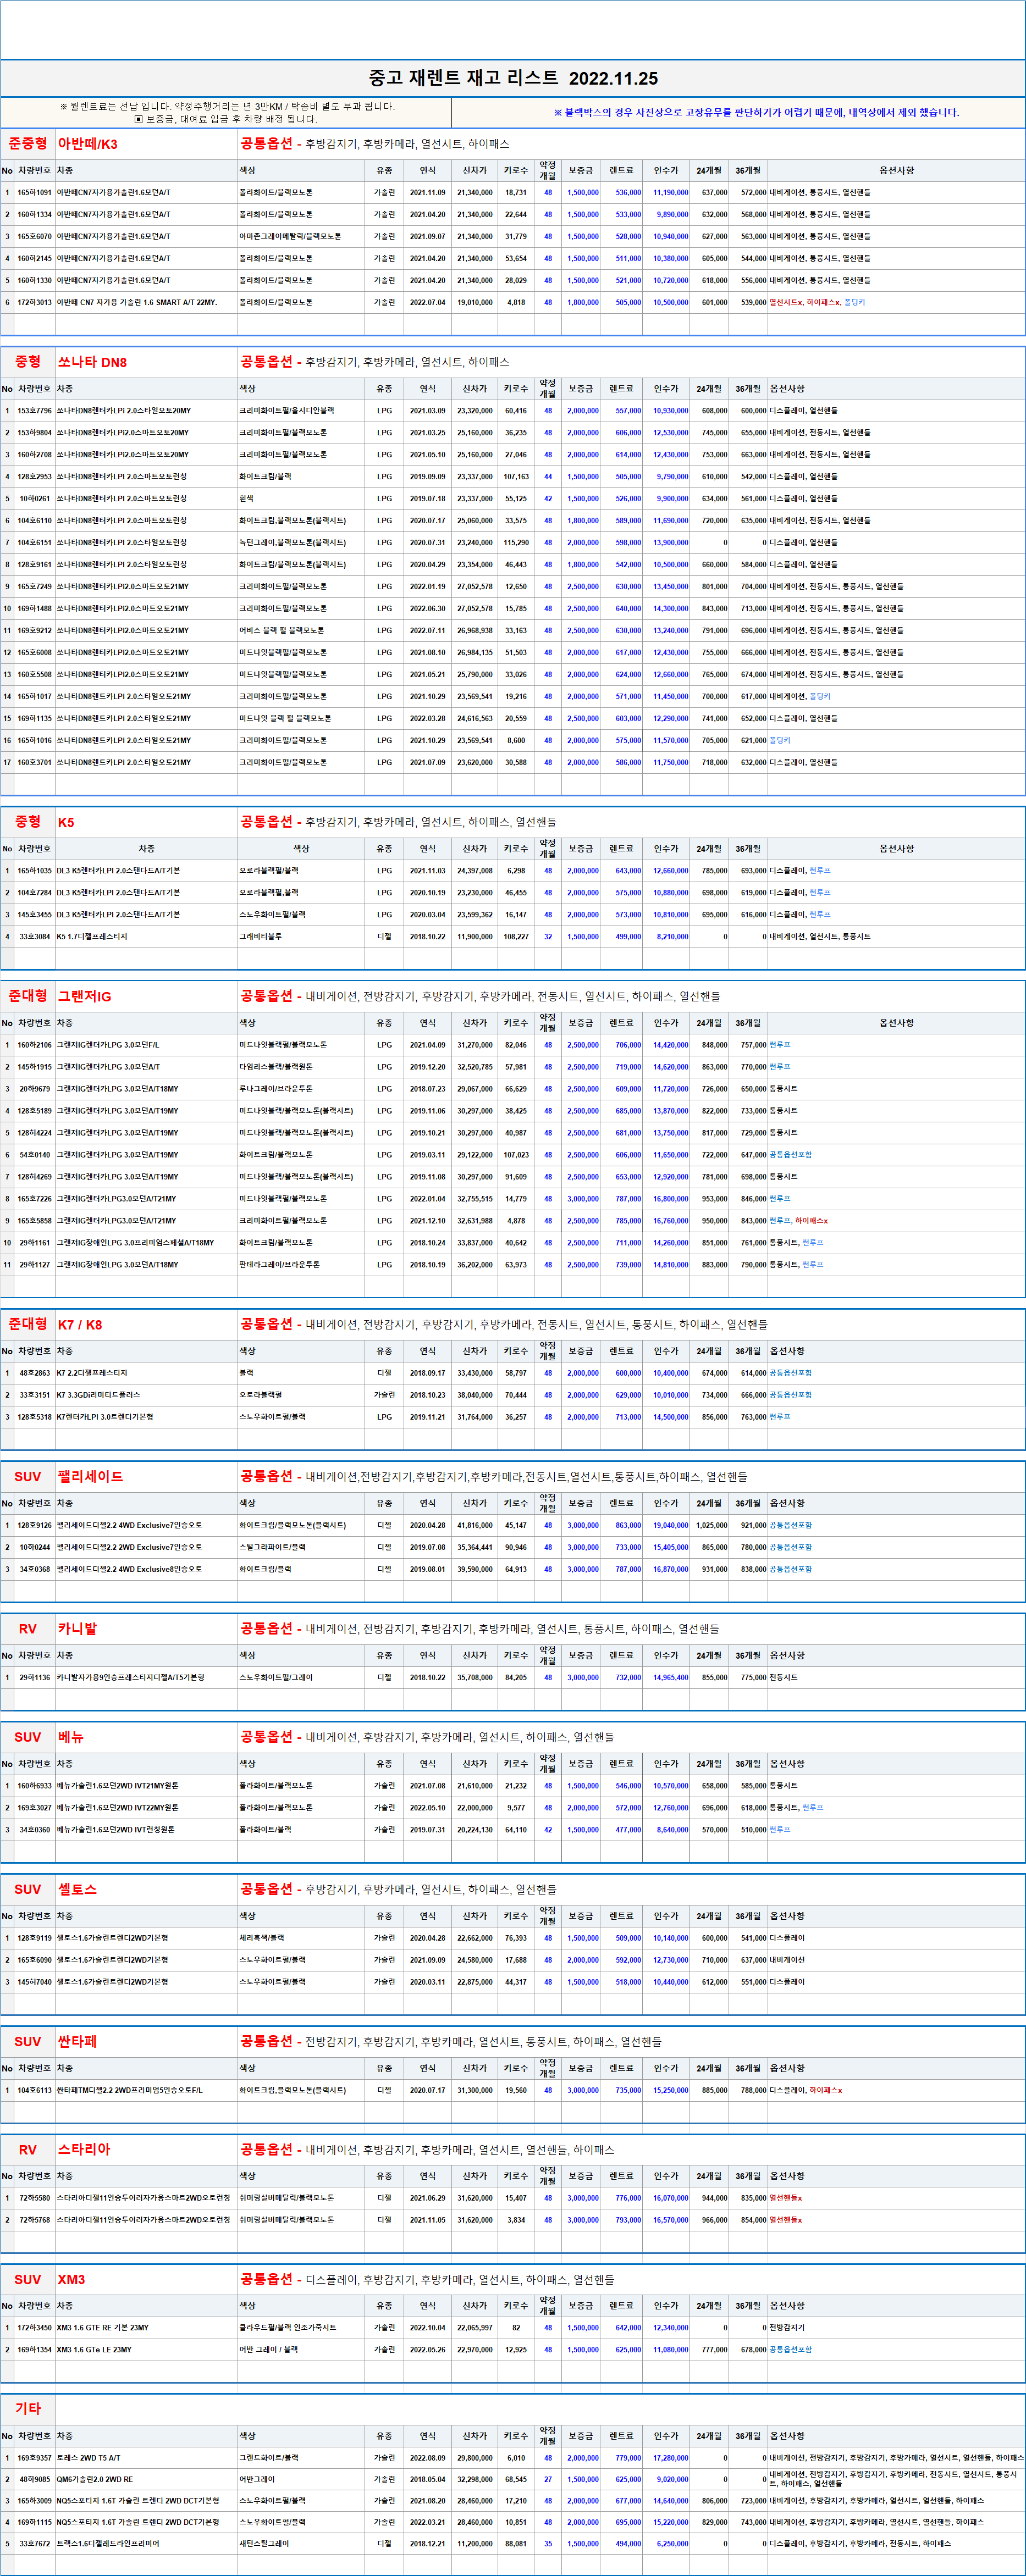Click 24개월 price '1,025,000' in 팰리세이드 table
The width and height of the screenshot is (1026, 2576).
click(x=712, y=1525)
